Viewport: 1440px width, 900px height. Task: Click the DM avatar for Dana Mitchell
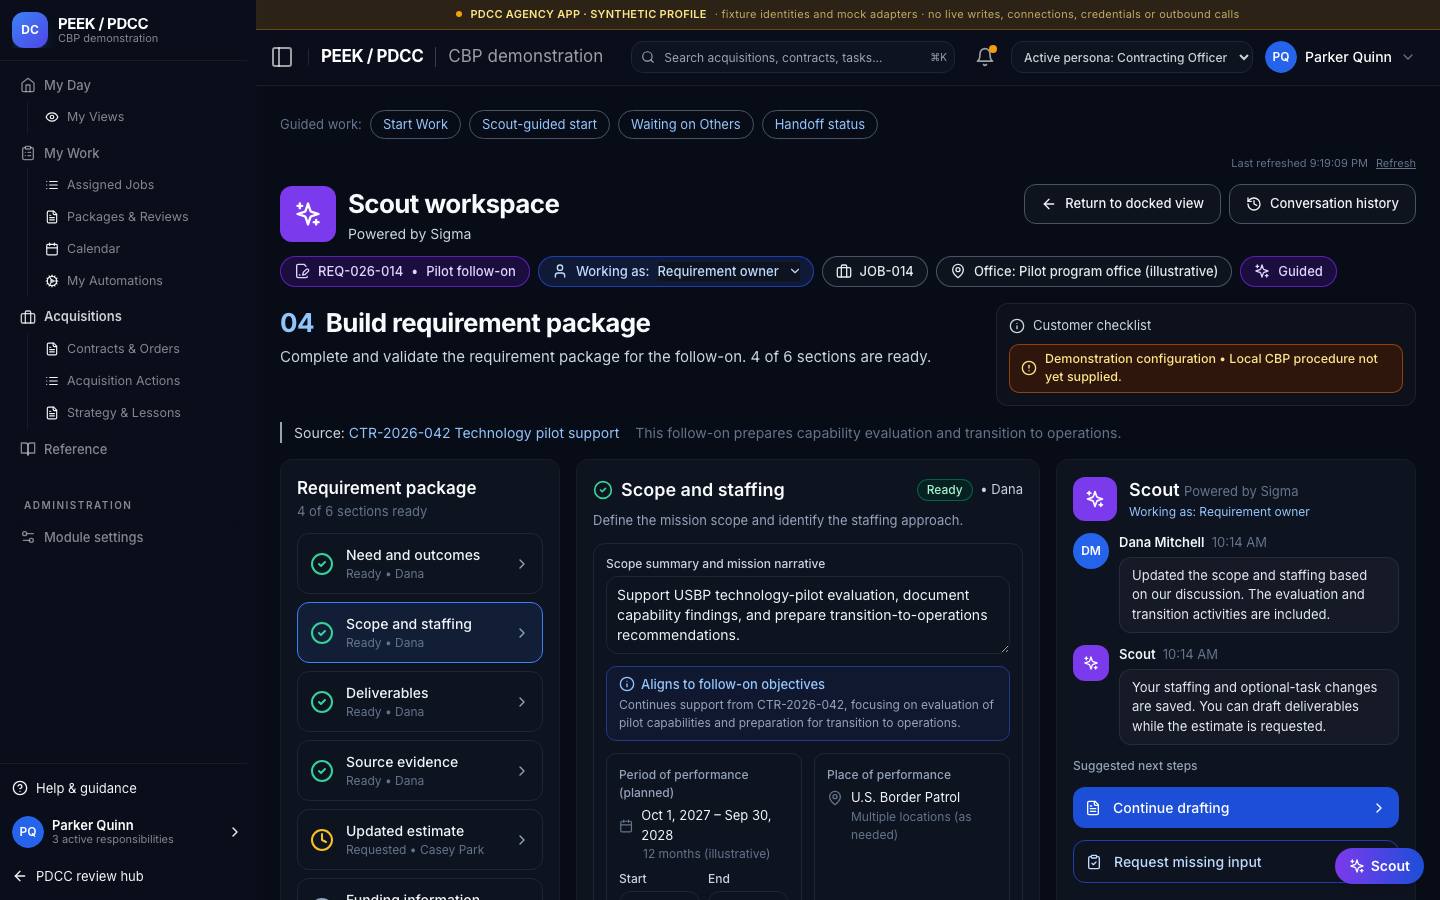[1091, 551]
